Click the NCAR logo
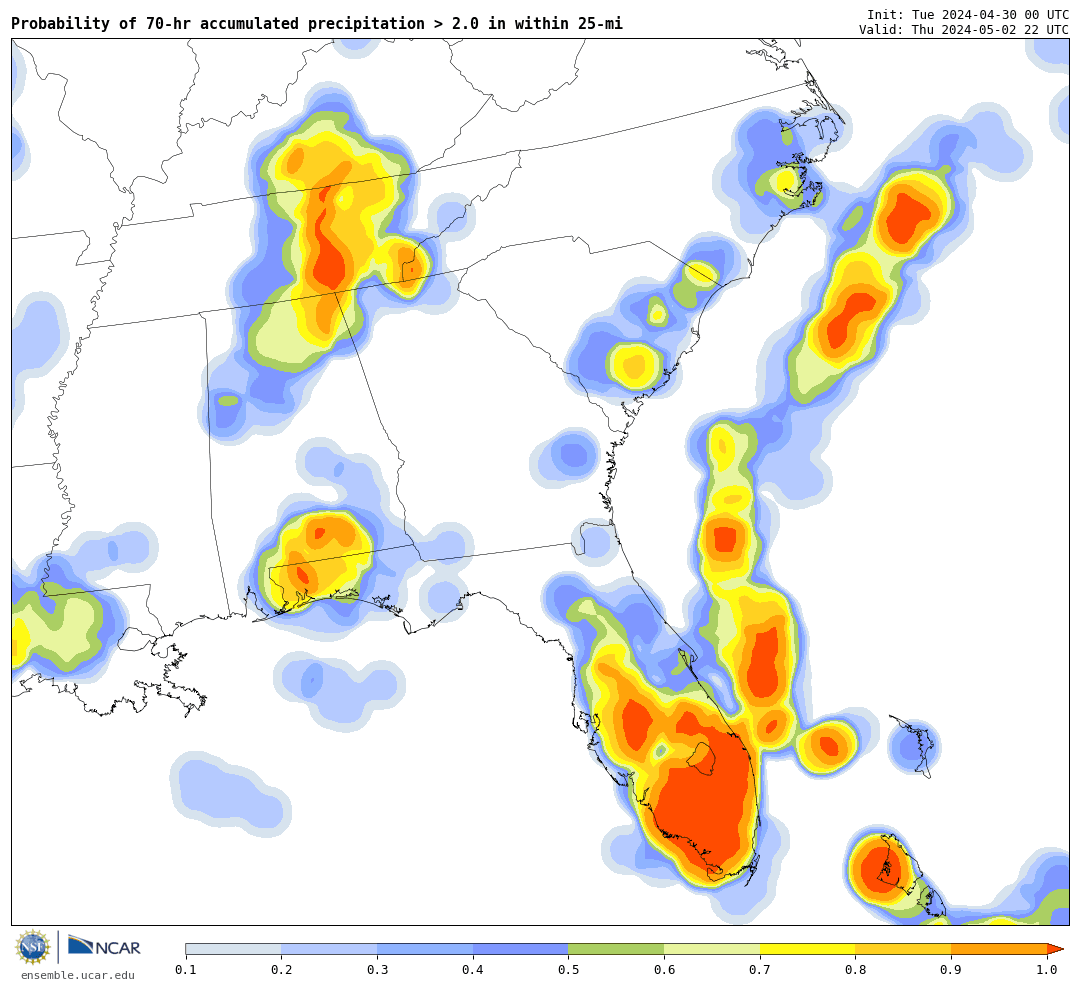Screen dimensions: 1080x988 pyautogui.click(x=104, y=947)
